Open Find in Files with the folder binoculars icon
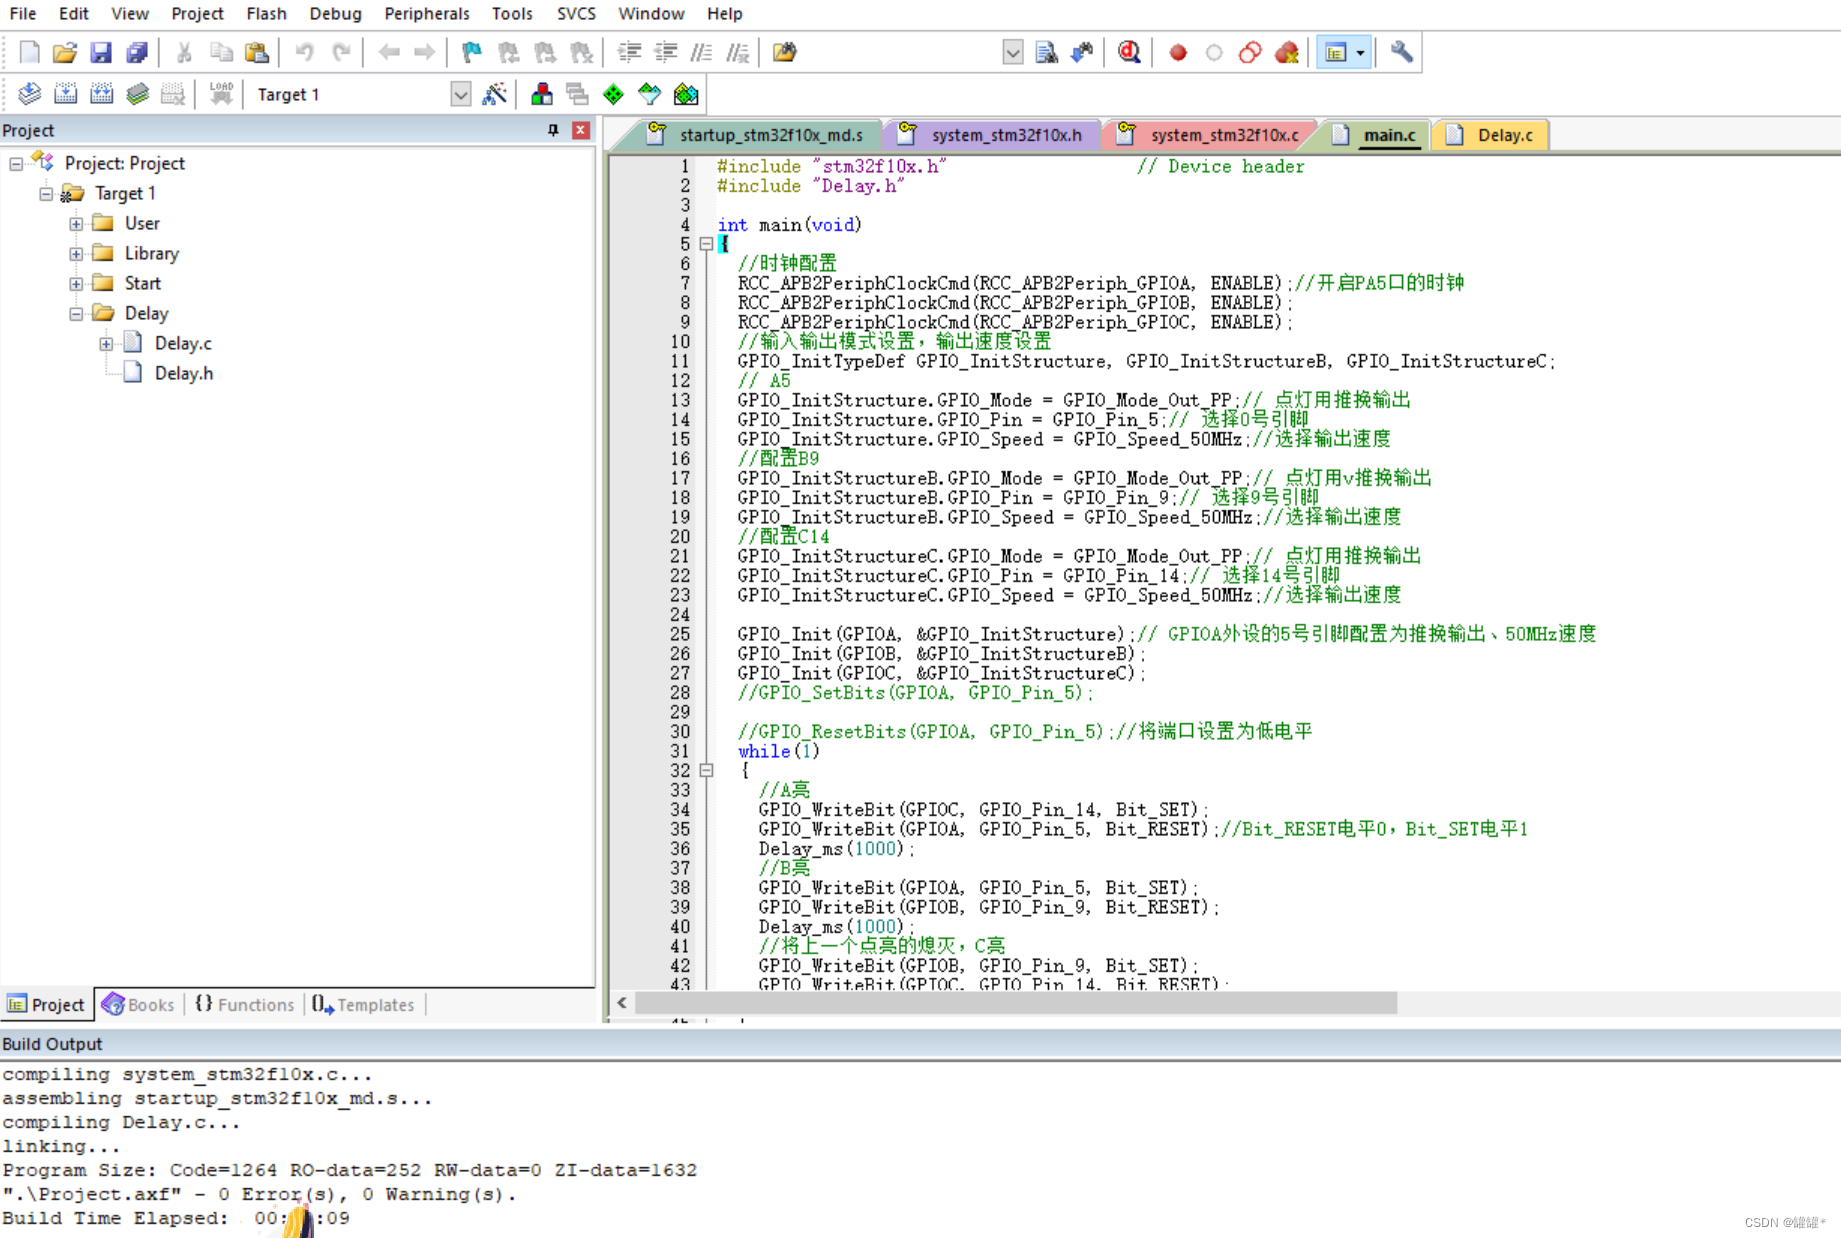This screenshot has width=1841, height=1238. [x=785, y=52]
